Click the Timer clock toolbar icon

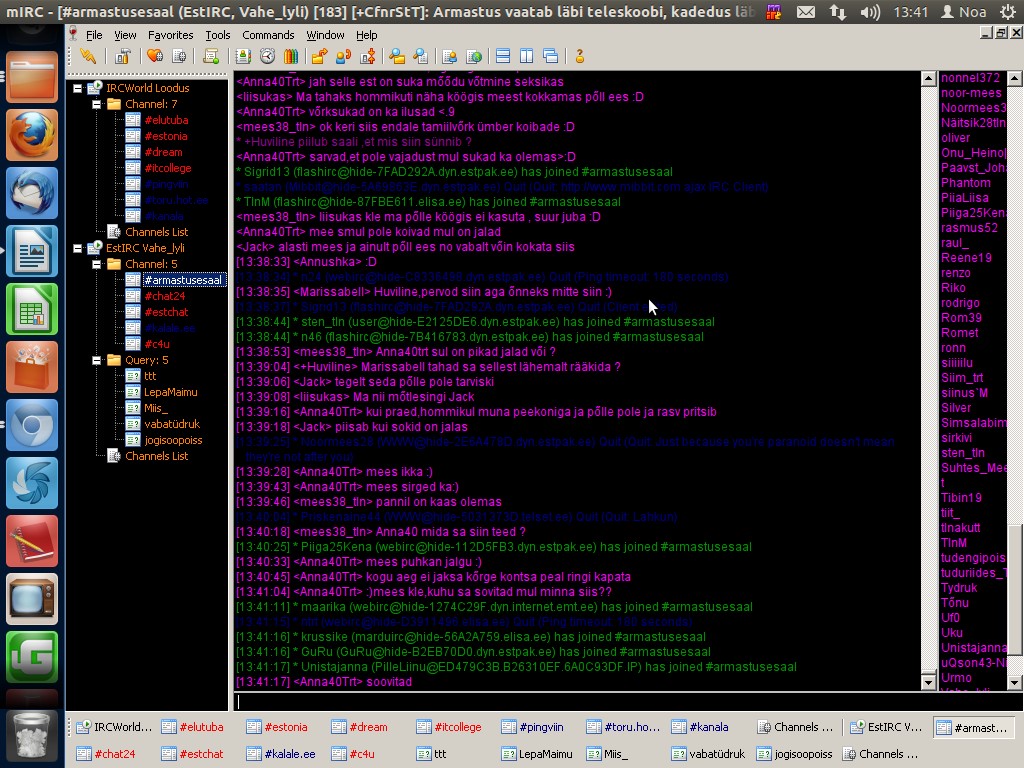pyautogui.click(x=267, y=57)
